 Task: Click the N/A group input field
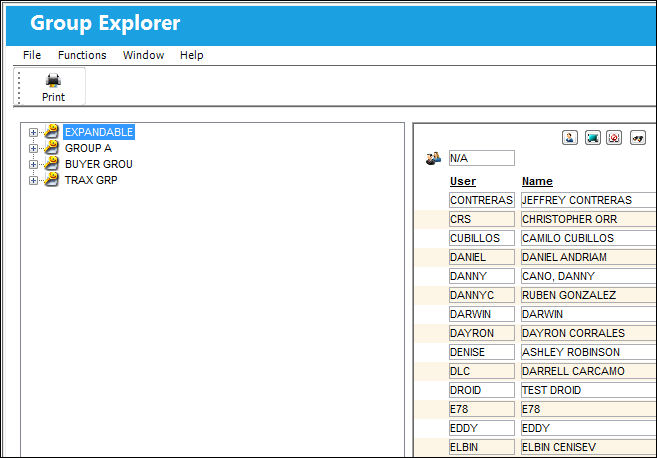[x=482, y=158]
